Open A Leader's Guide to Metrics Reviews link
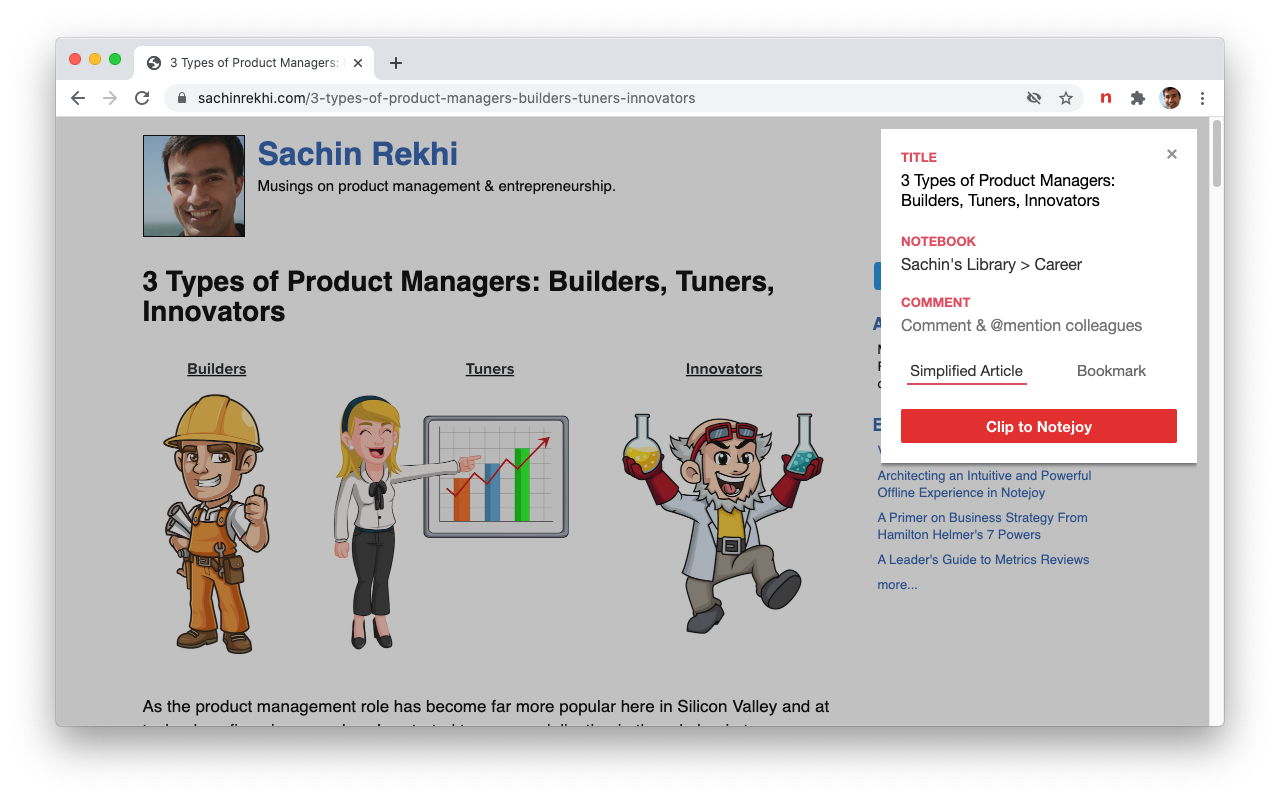 (x=983, y=560)
